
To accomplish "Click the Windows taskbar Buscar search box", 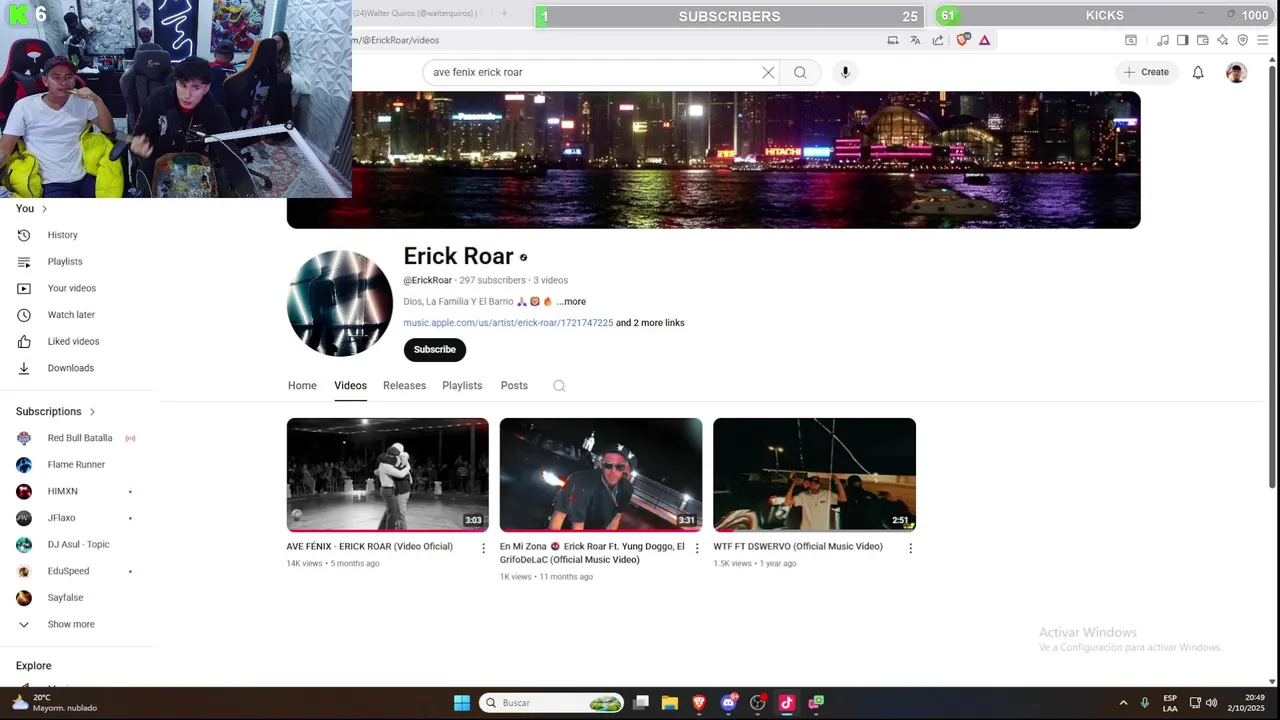I will tap(552, 703).
